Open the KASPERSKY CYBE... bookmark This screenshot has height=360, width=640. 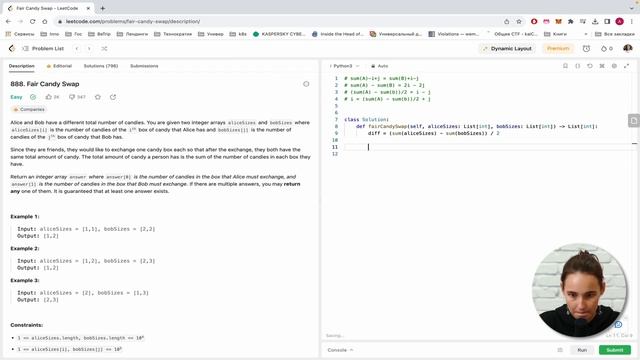pyautogui.click(x=279, y=34)
